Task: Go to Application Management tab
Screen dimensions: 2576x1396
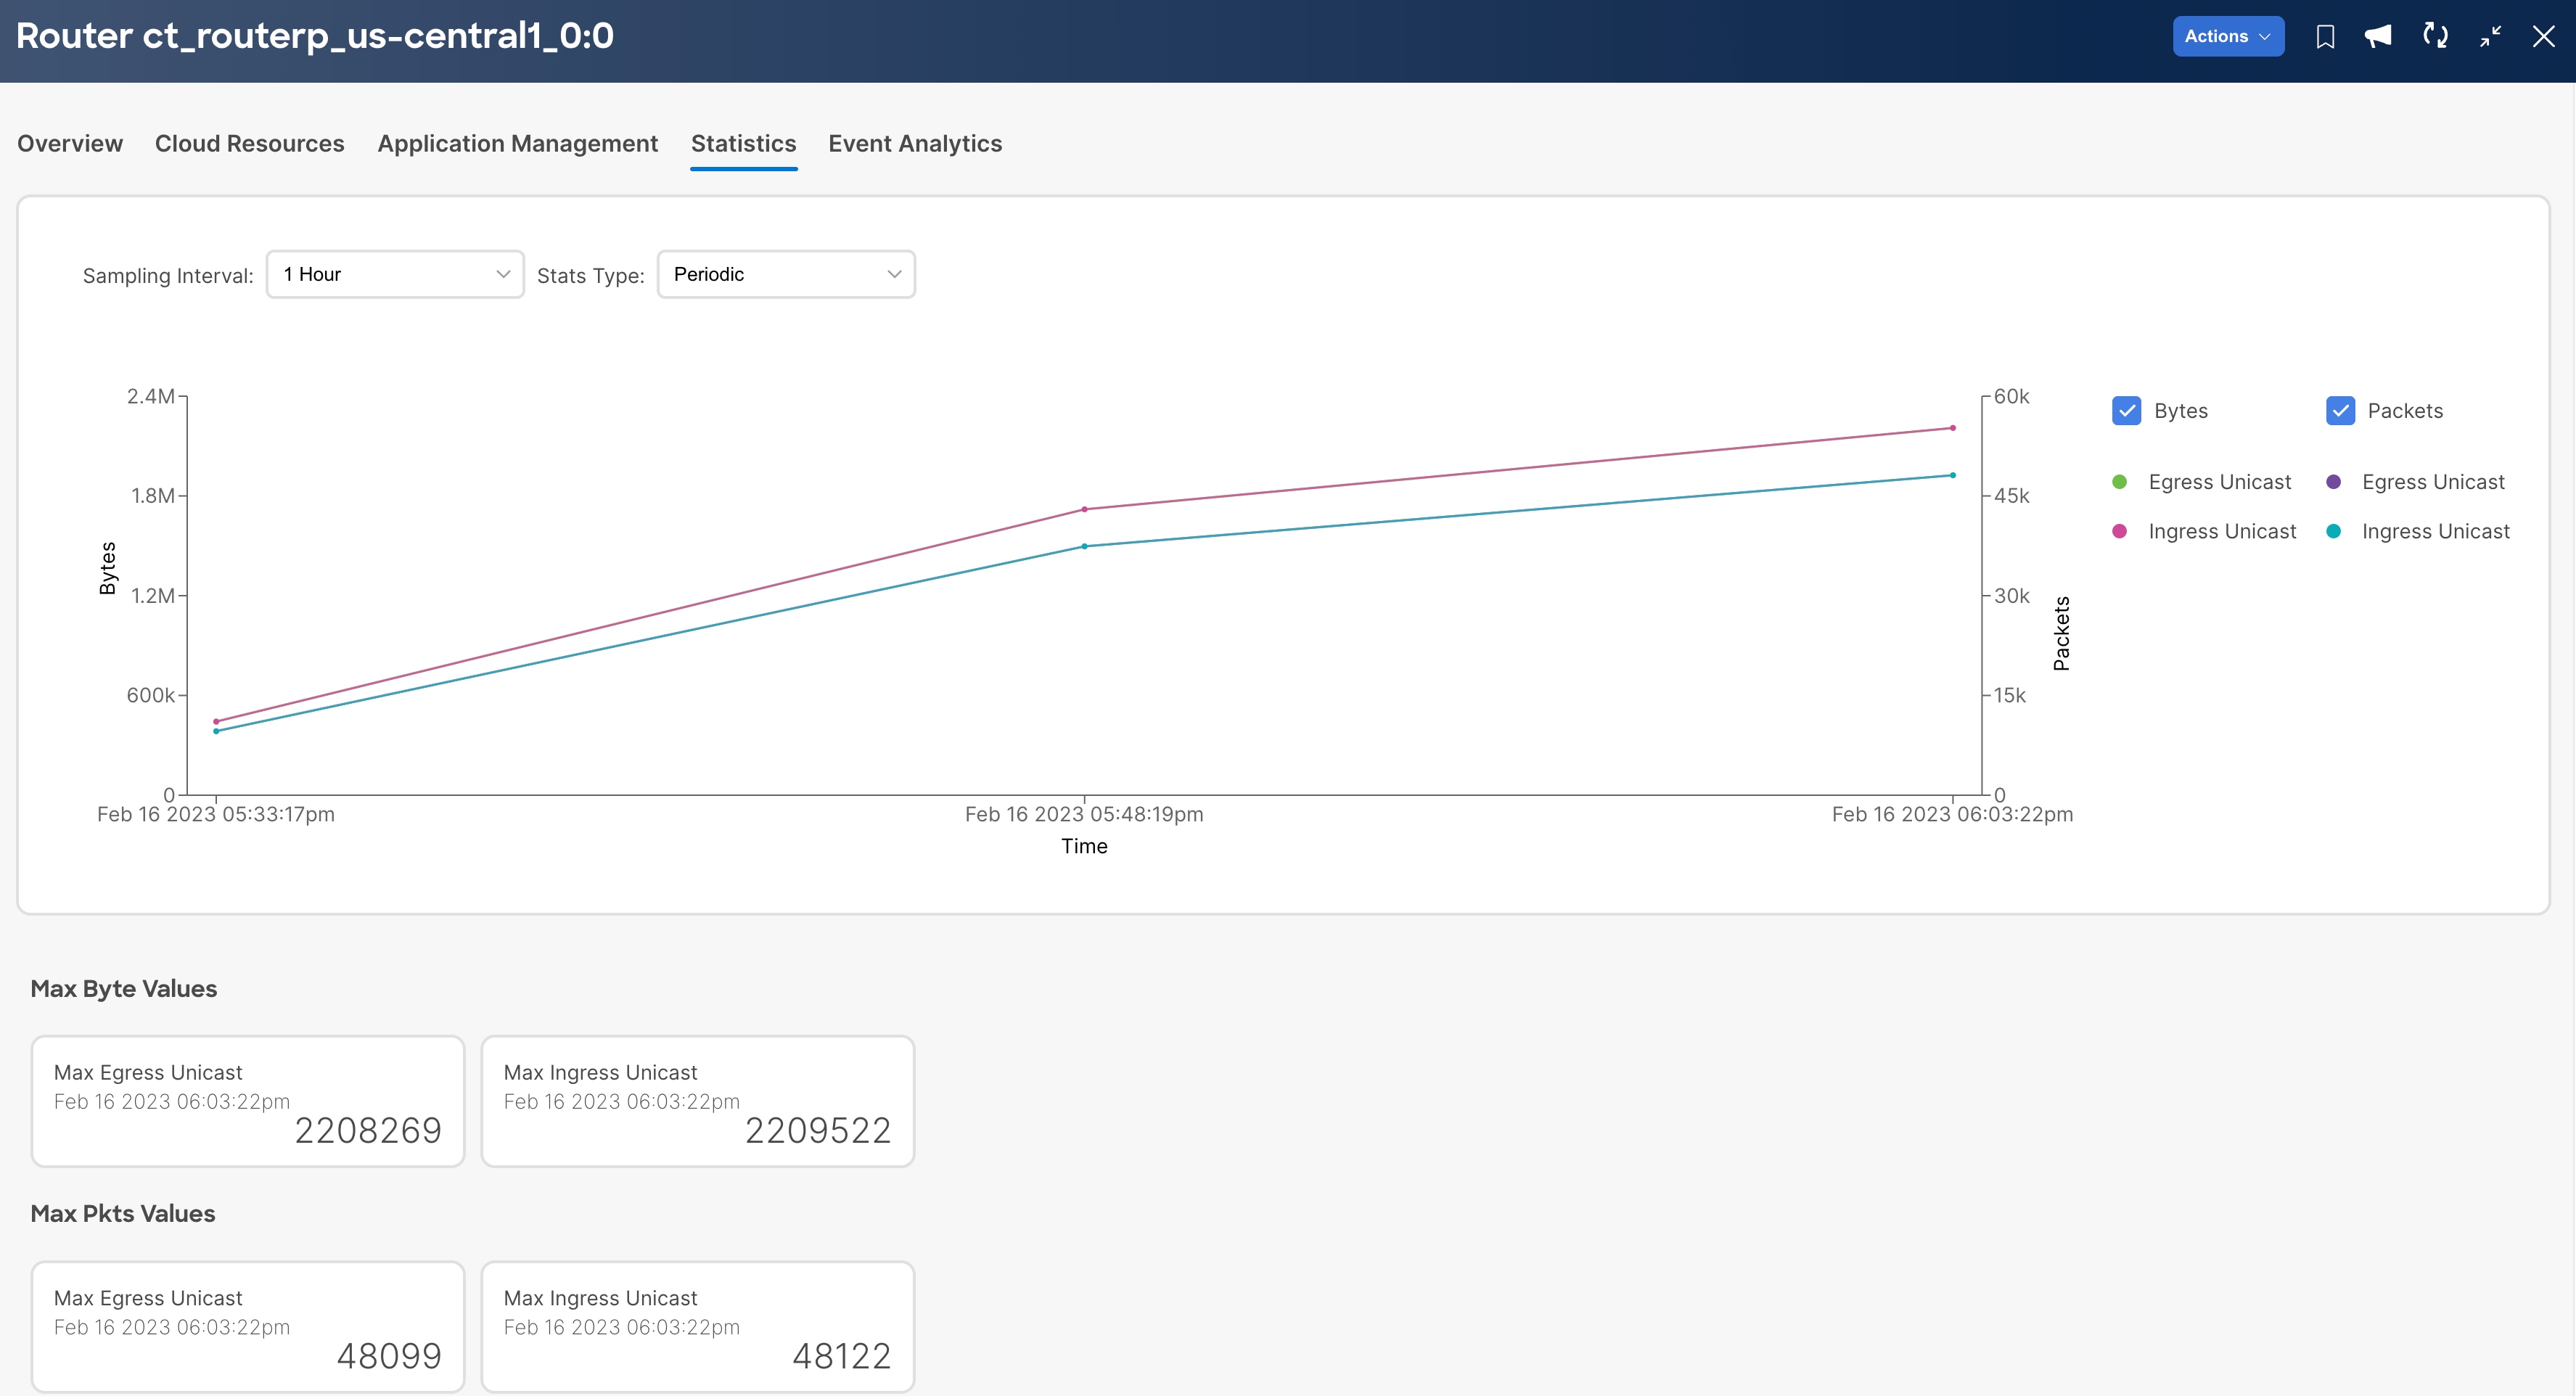Action: pos(517,144)
